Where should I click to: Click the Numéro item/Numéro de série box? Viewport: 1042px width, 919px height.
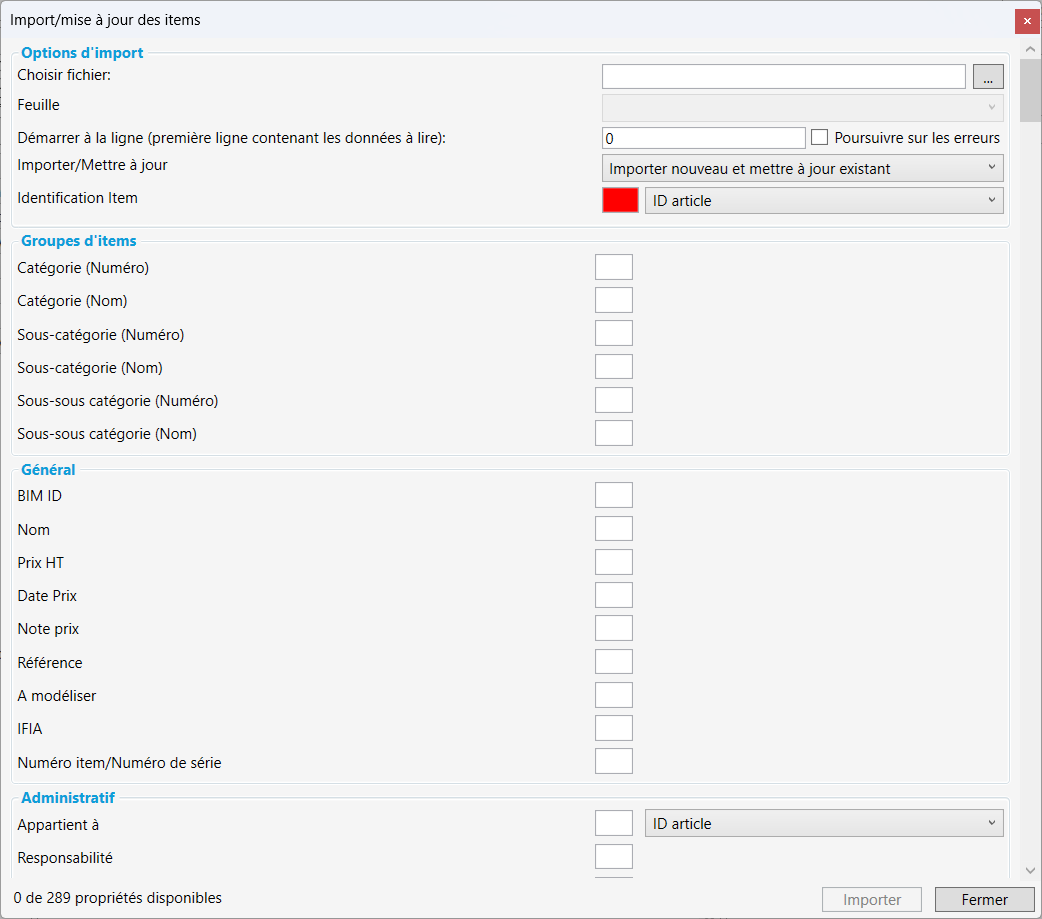pyautogui.click(x=614, y=761)
